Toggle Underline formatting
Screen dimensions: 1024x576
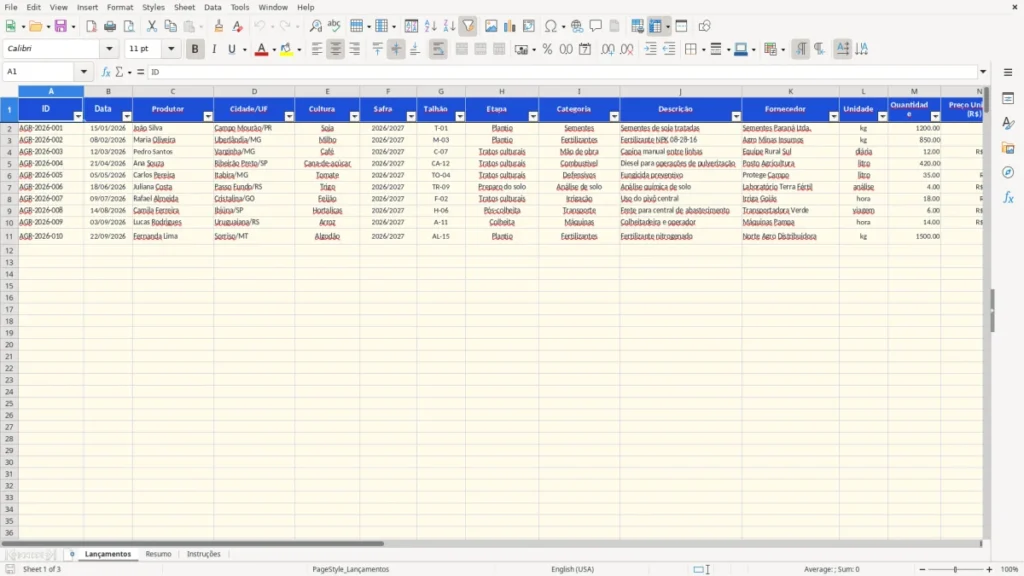point(232,49)
